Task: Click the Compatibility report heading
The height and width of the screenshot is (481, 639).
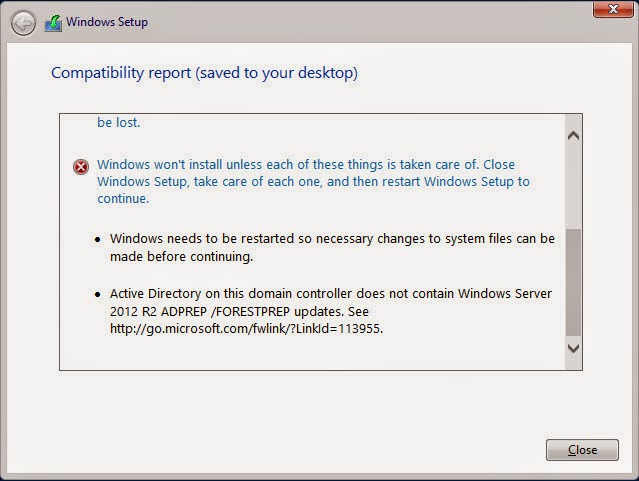Action: 204,73
